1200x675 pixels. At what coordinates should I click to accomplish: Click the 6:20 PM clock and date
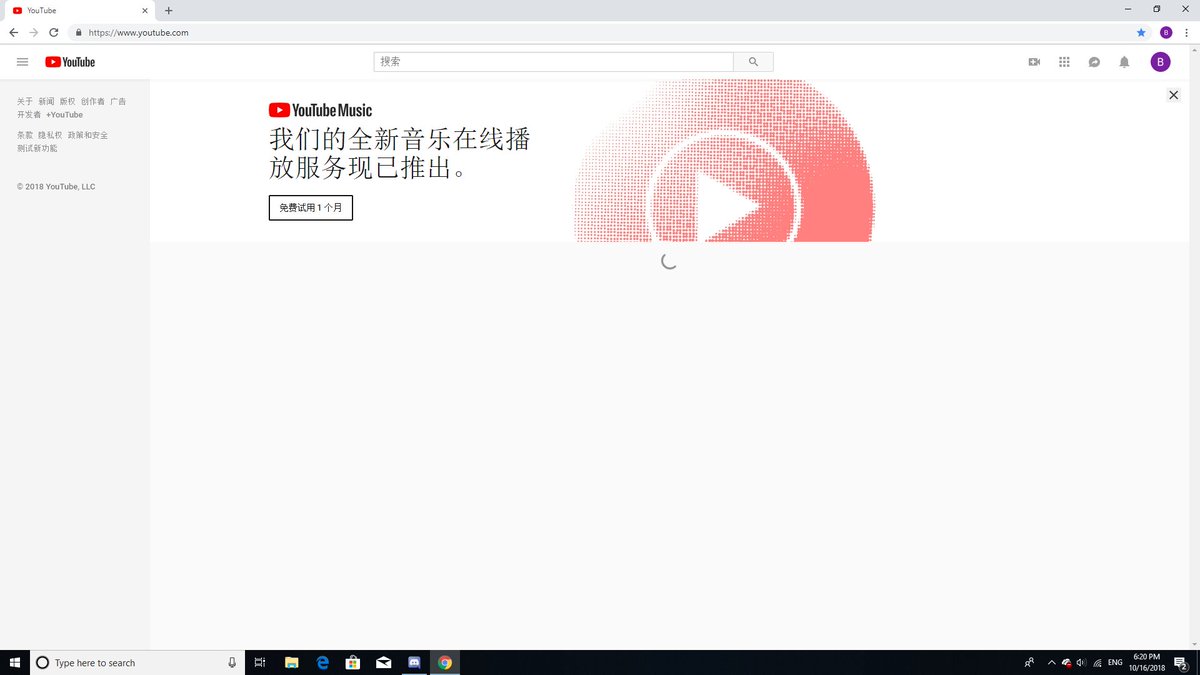(1147, 662)
